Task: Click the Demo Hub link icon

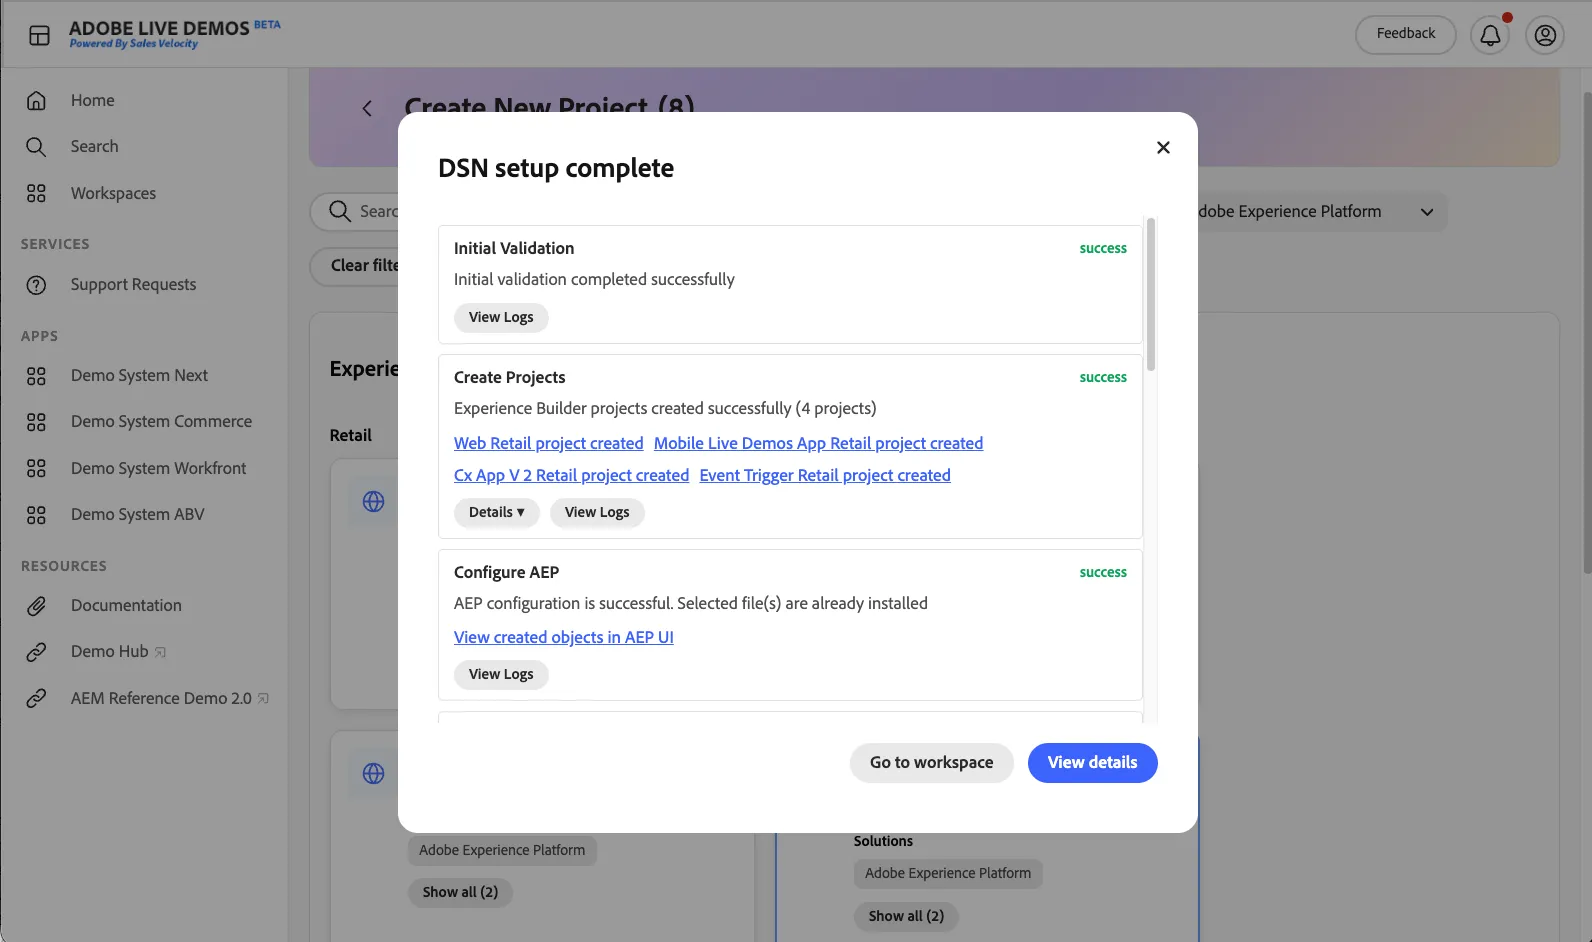Action: pos(36,652)
